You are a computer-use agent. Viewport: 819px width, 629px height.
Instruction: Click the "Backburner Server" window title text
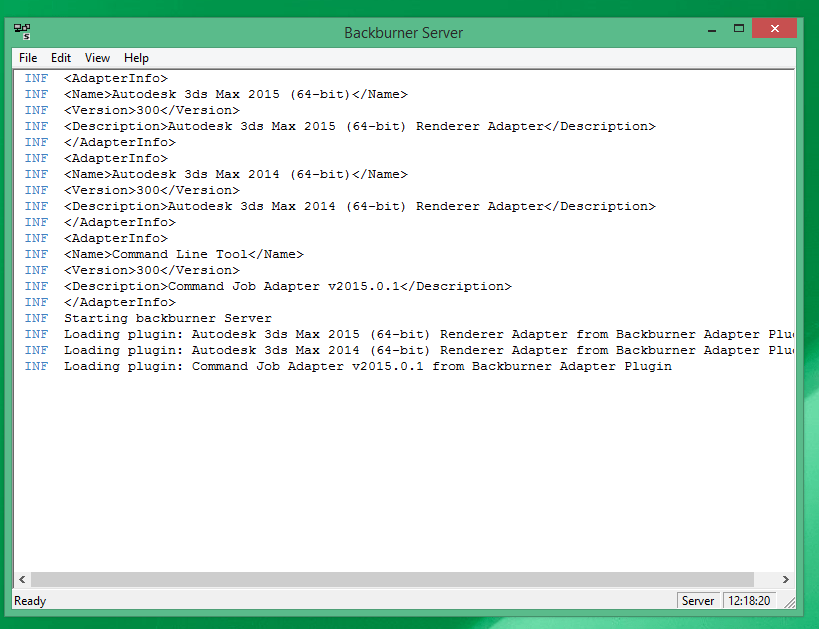[x=403, y=32]
